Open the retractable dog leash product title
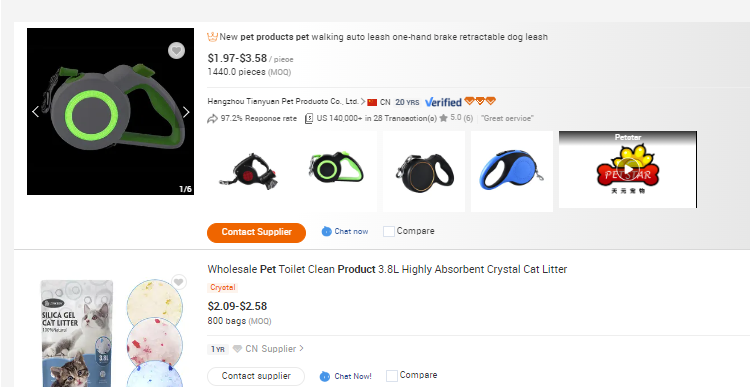The width and height of the screenshot is (750, 387). (x=384, y=37)
